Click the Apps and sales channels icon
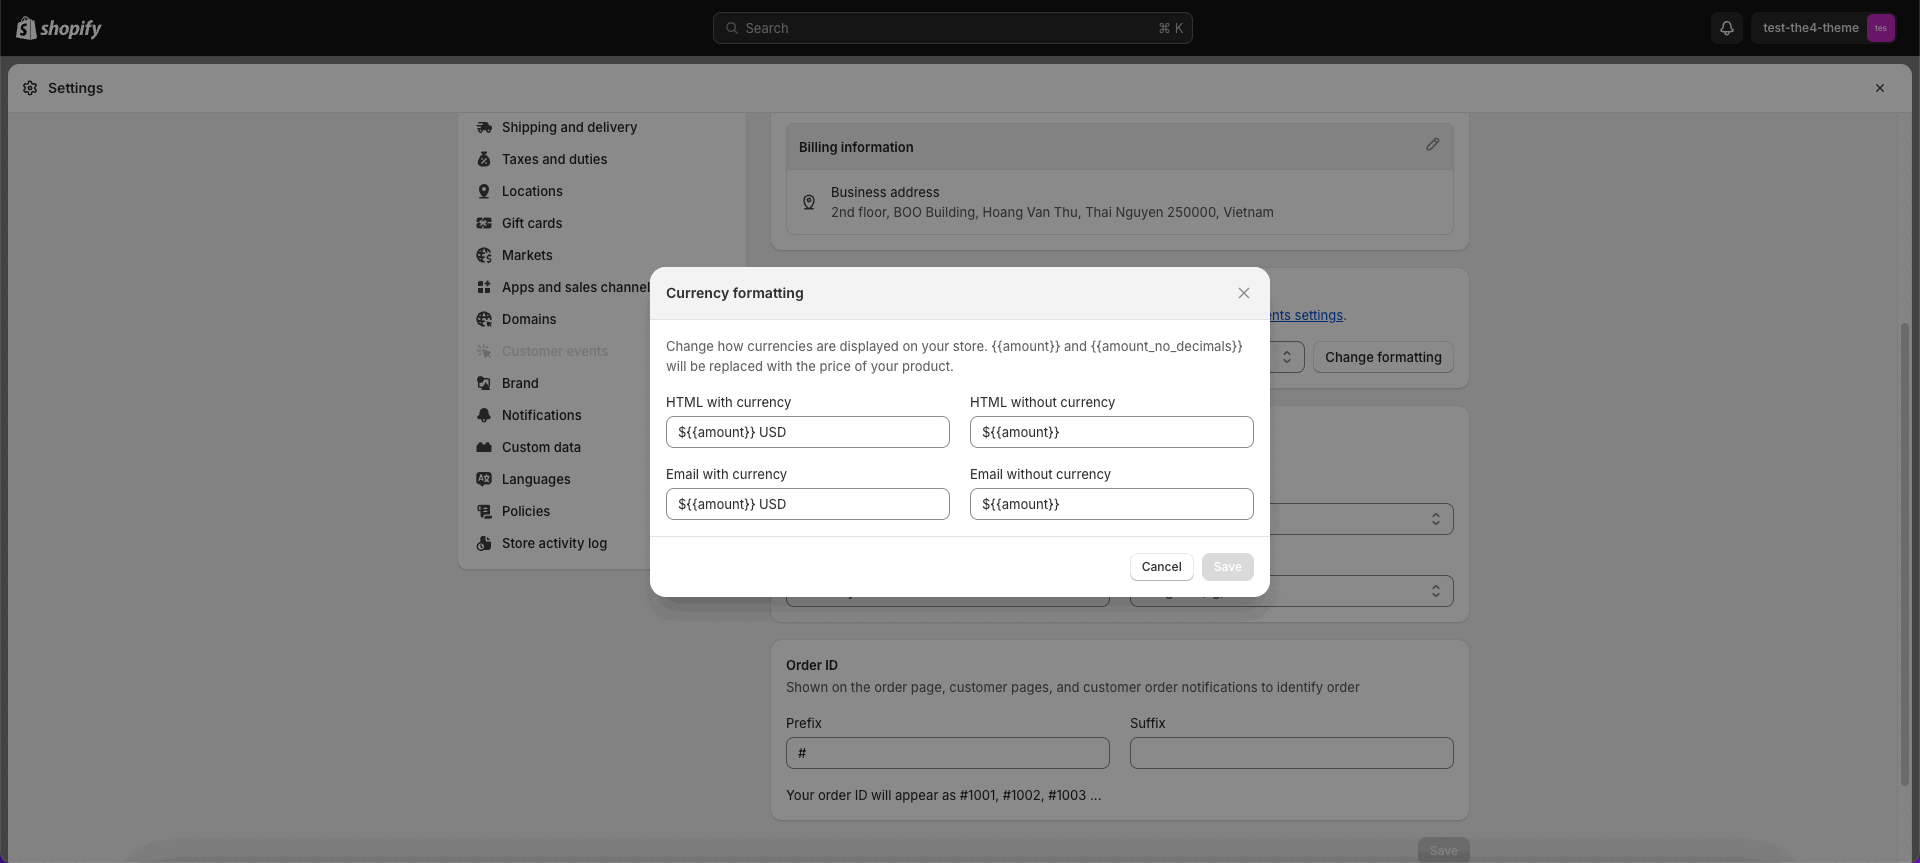Viewport: 1920px width, 863px height. 484,287
